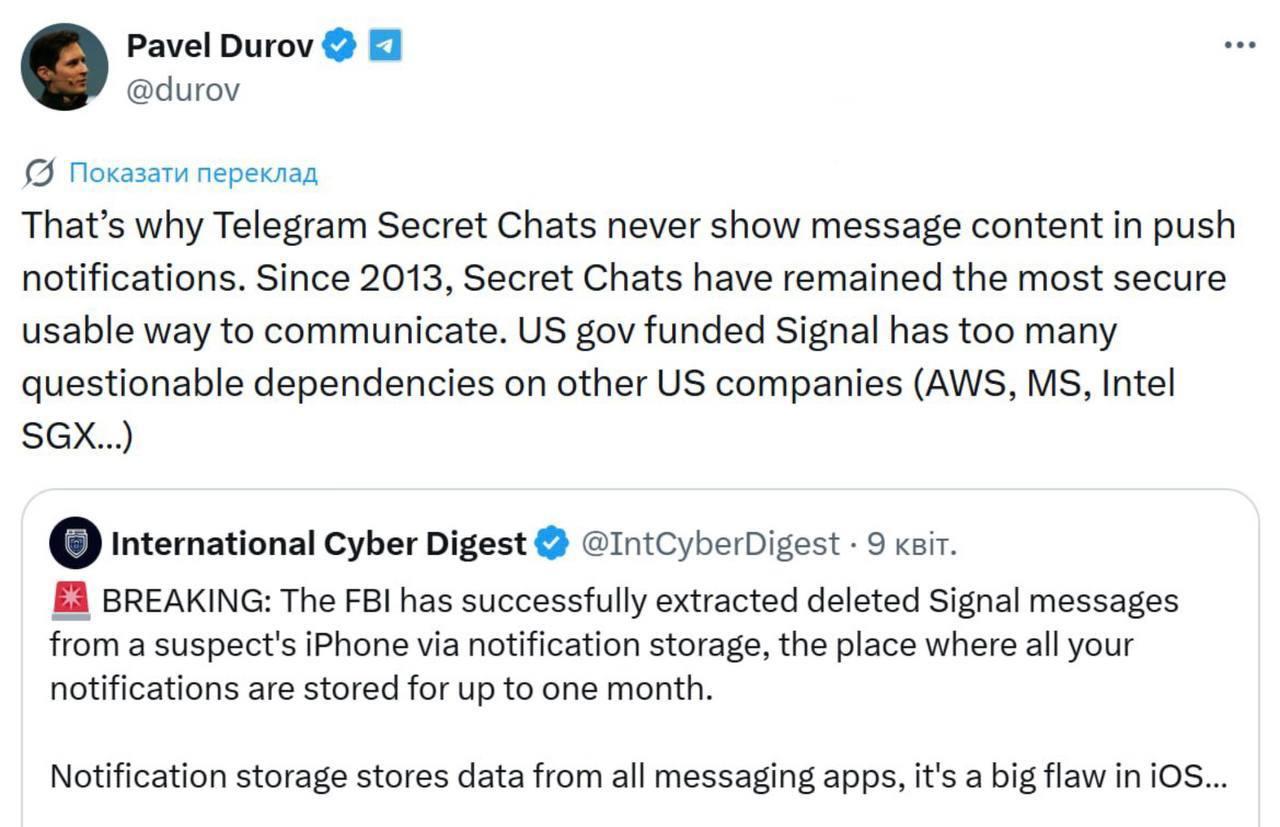
Task: Click blue verified badge beside Pavel Durov
Action: [341, 45]
